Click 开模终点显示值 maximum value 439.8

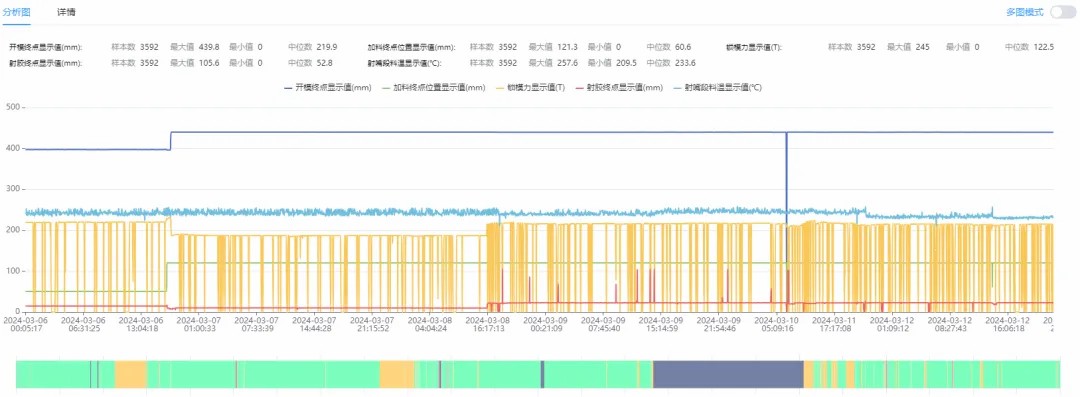point(209,48)
